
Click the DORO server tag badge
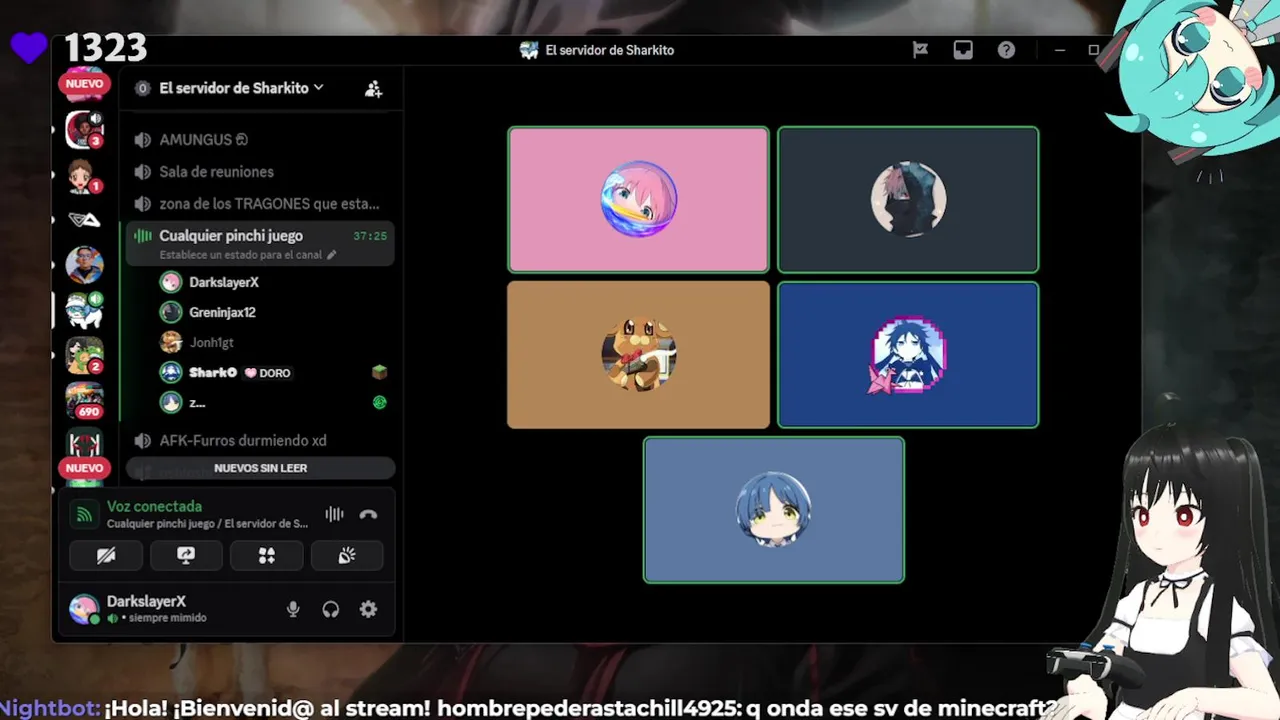tap(268, 373)
